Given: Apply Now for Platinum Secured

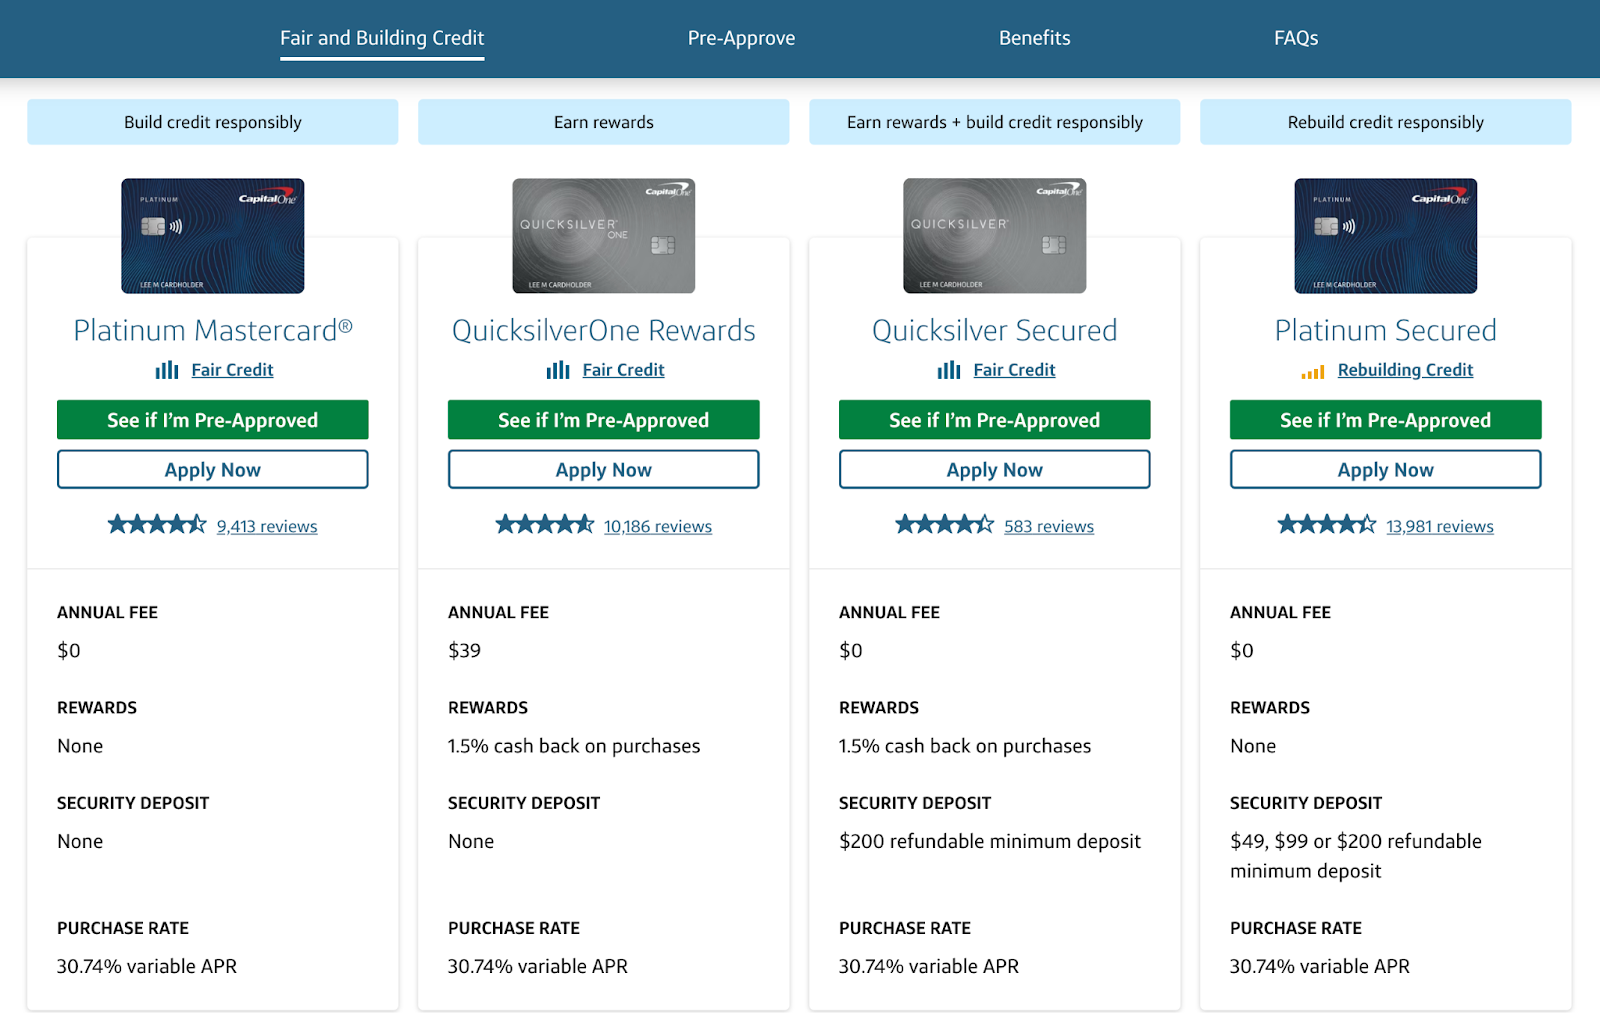Looking at the screenshot, I should 1386,469.
